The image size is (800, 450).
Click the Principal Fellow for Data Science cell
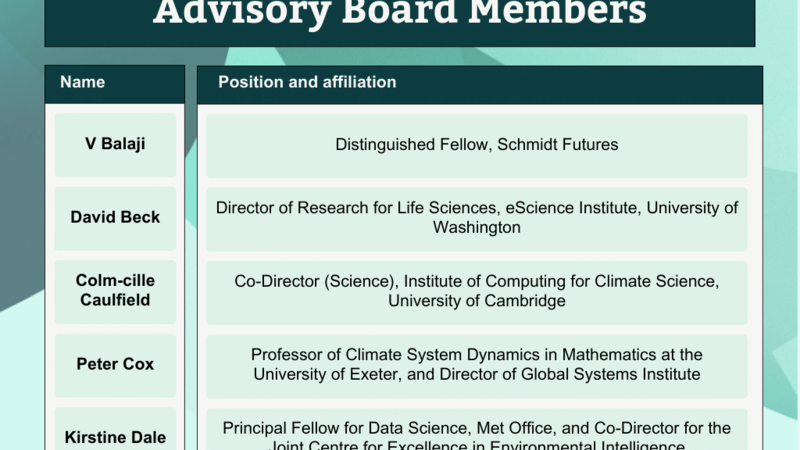(x=477, y=430)
